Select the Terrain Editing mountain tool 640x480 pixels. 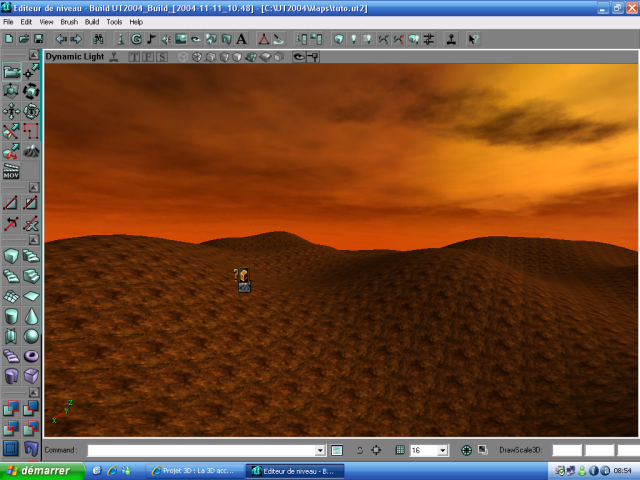click(31, 152)
